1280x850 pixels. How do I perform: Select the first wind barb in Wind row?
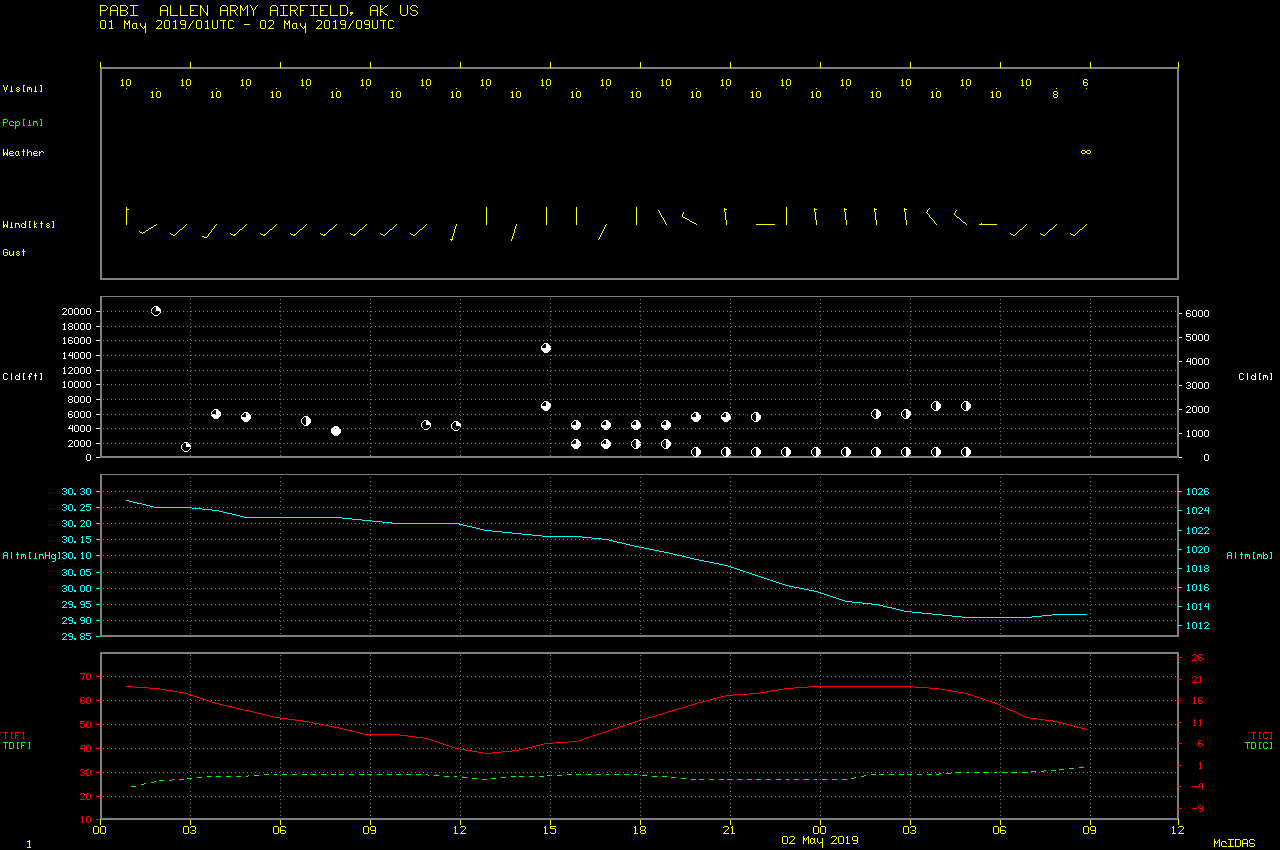pos(127,215)
